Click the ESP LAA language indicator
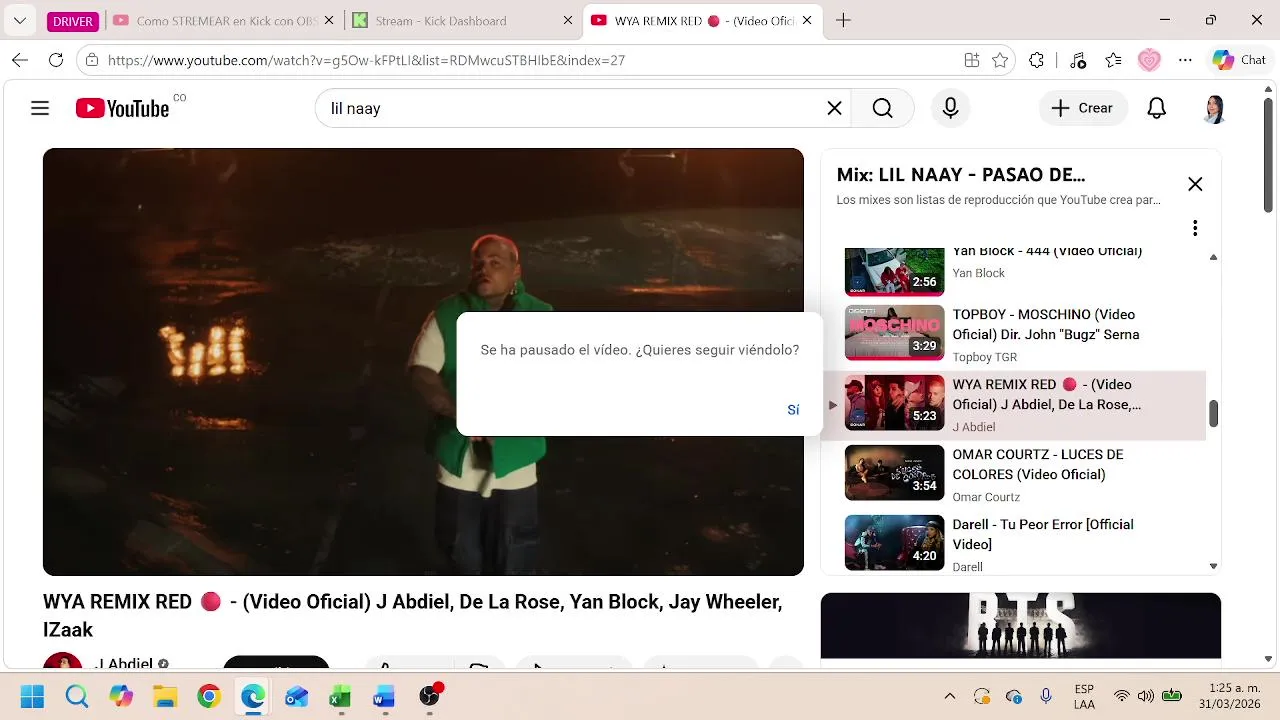Viewport: 1280px width, 720px height. coord(1084,696)
